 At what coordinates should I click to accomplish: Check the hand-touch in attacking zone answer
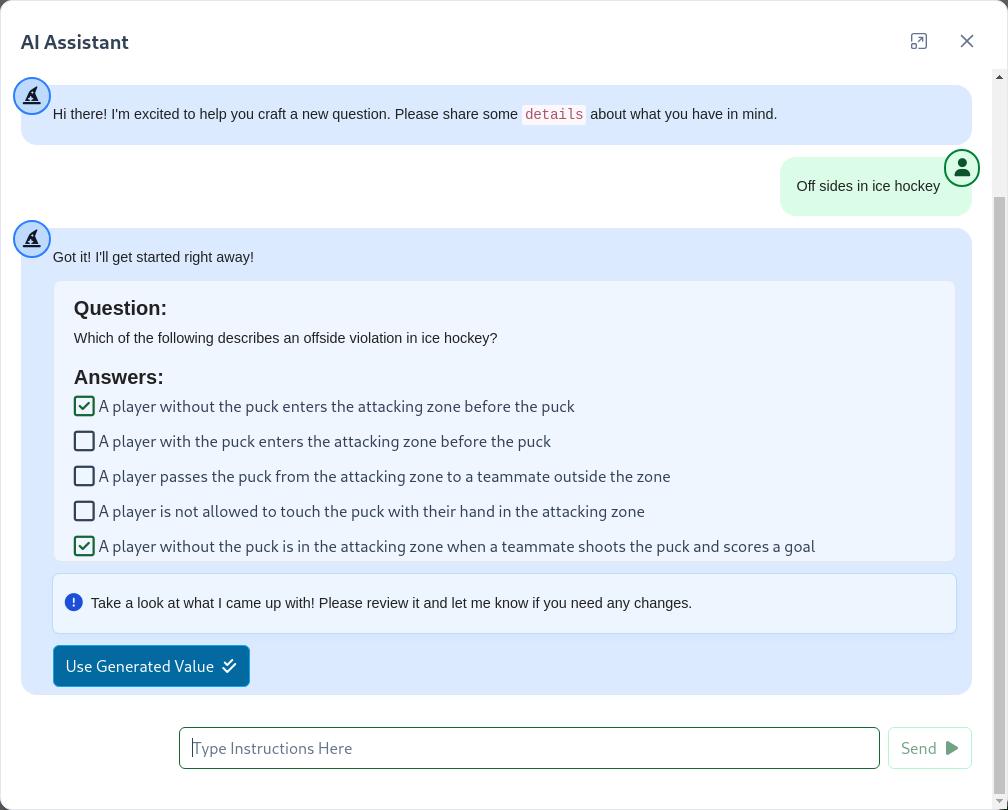coord(84,511)
